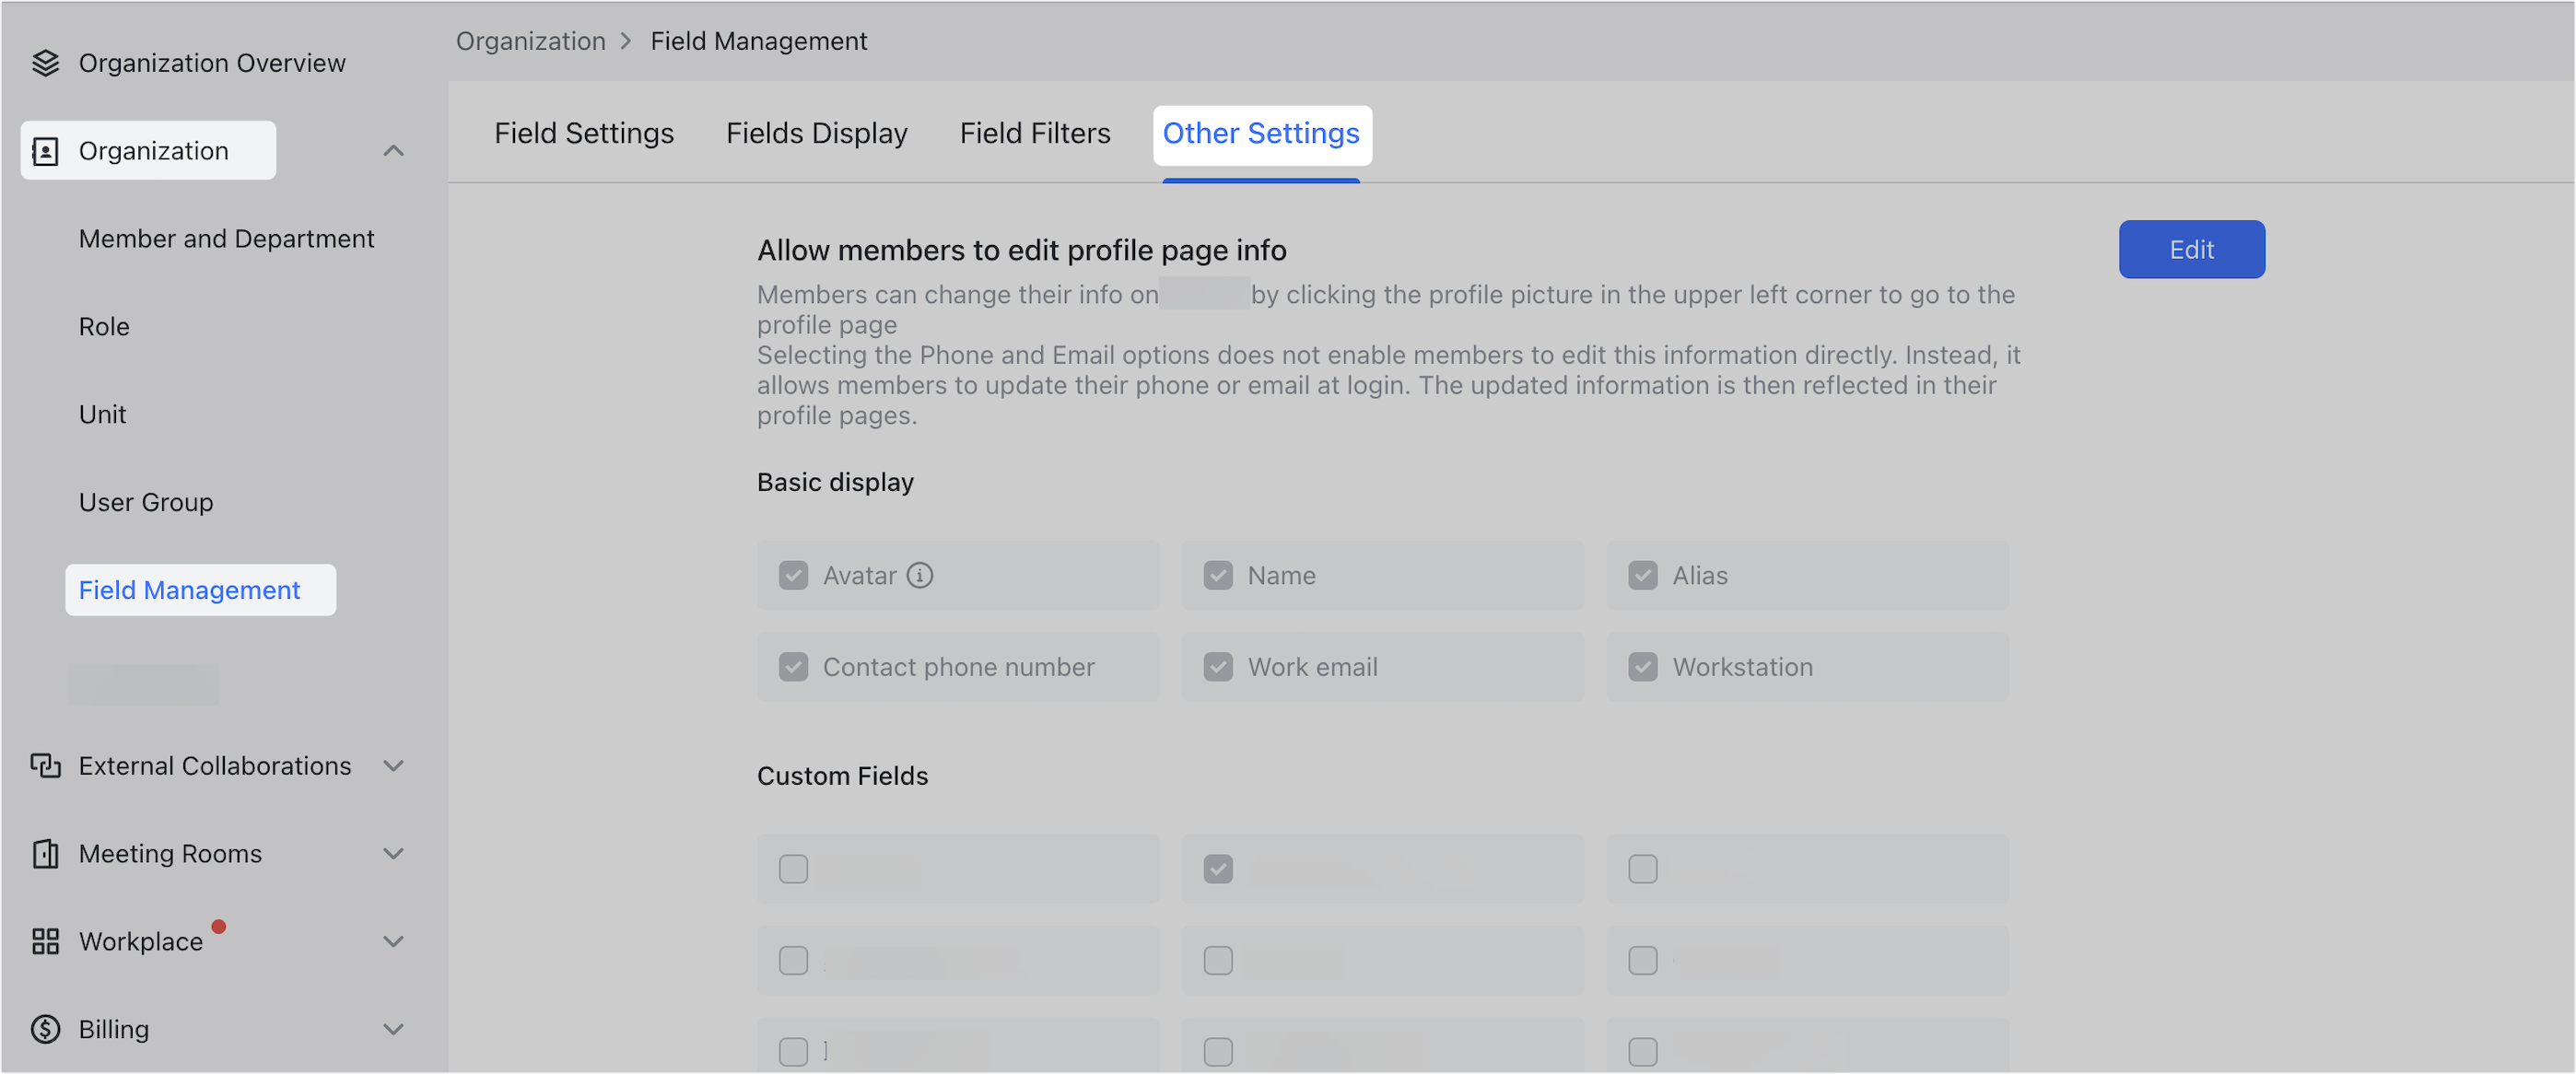Toggle the Avatar checkbox
2576x1074 pixels.
pos(793,575)
